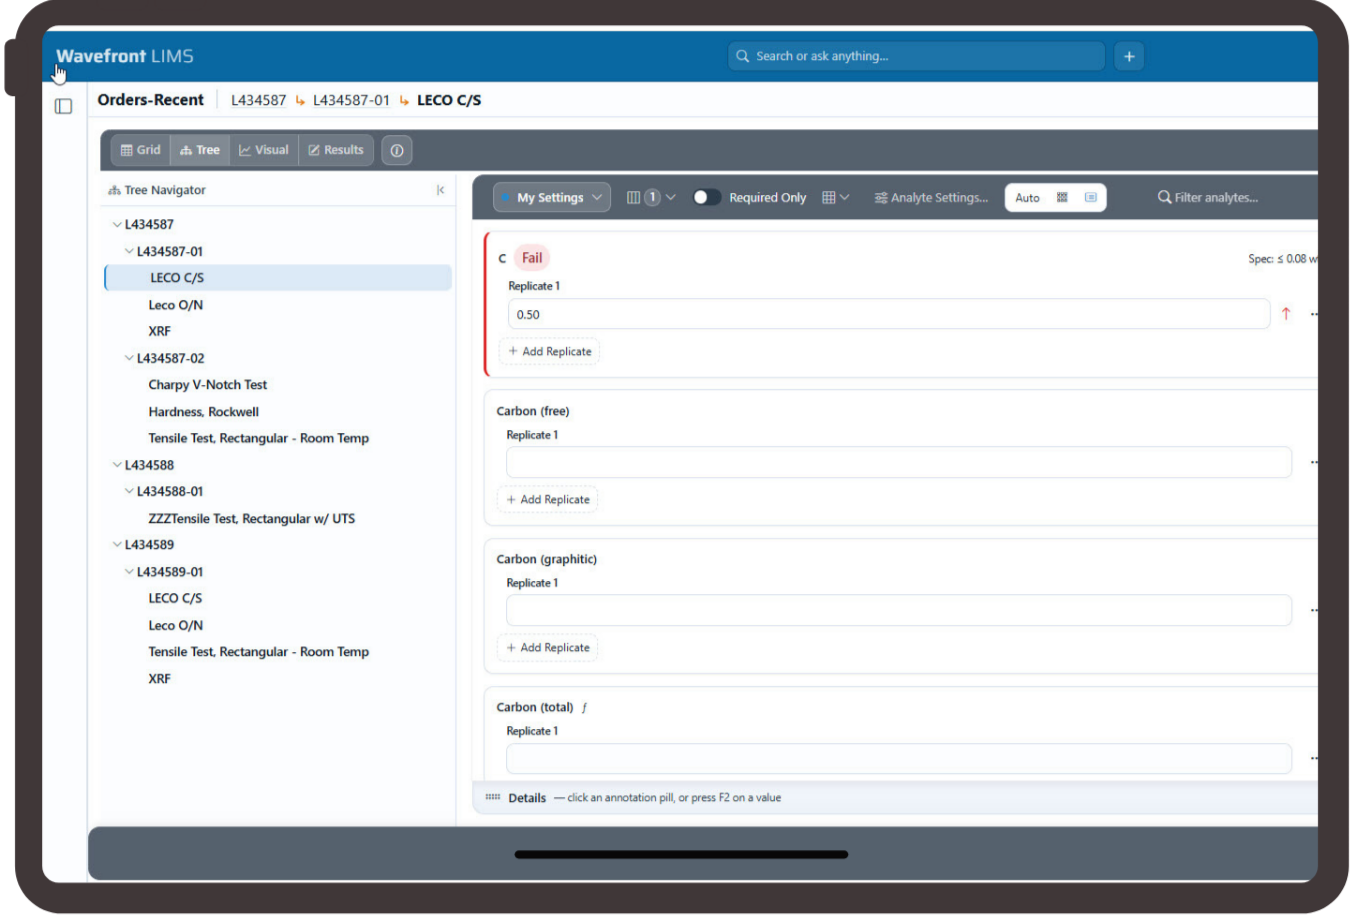Click the L434587-01 breadcrumb link

pos(351,100)
